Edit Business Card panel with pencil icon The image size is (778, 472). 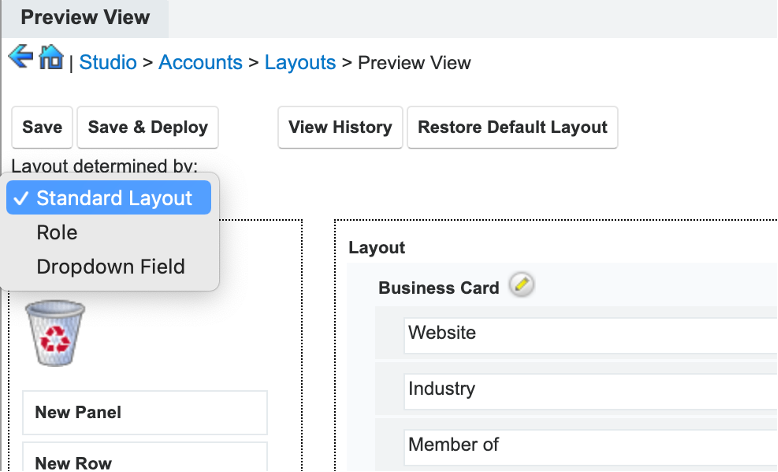521,286
